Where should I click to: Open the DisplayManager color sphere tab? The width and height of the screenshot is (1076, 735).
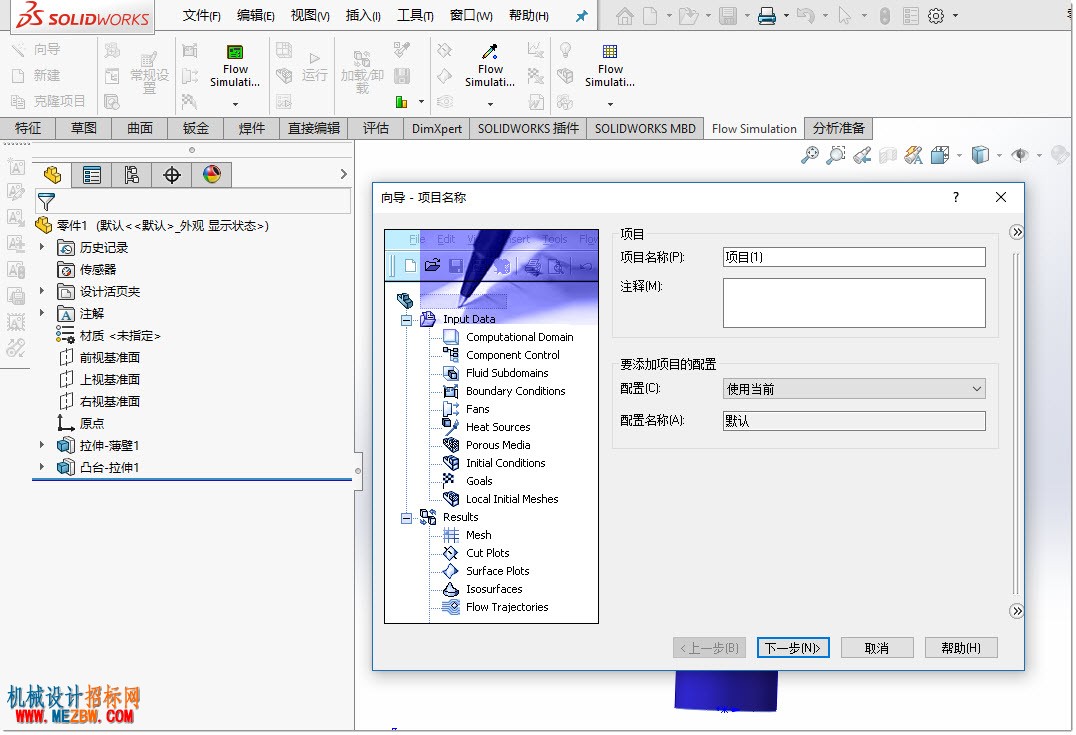(212, 174)
